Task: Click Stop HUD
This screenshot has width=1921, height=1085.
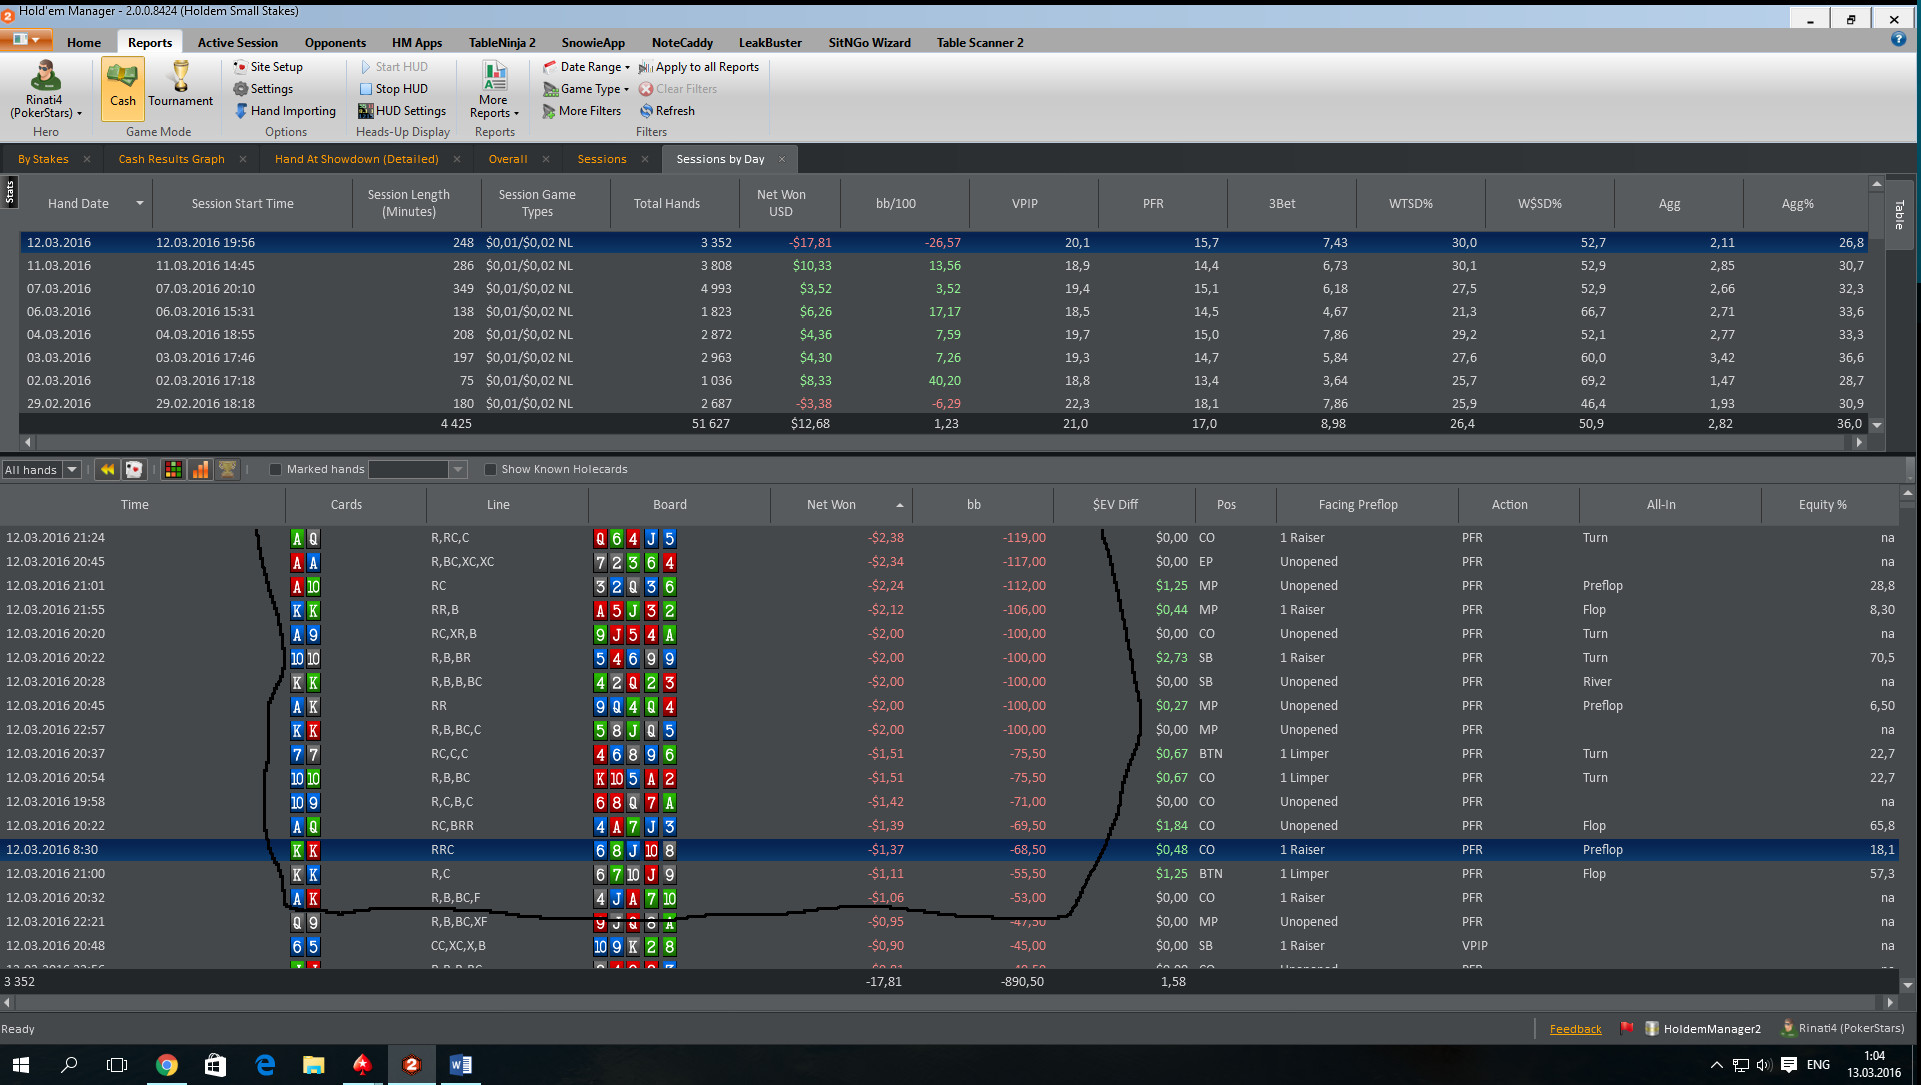Action: 393,89
